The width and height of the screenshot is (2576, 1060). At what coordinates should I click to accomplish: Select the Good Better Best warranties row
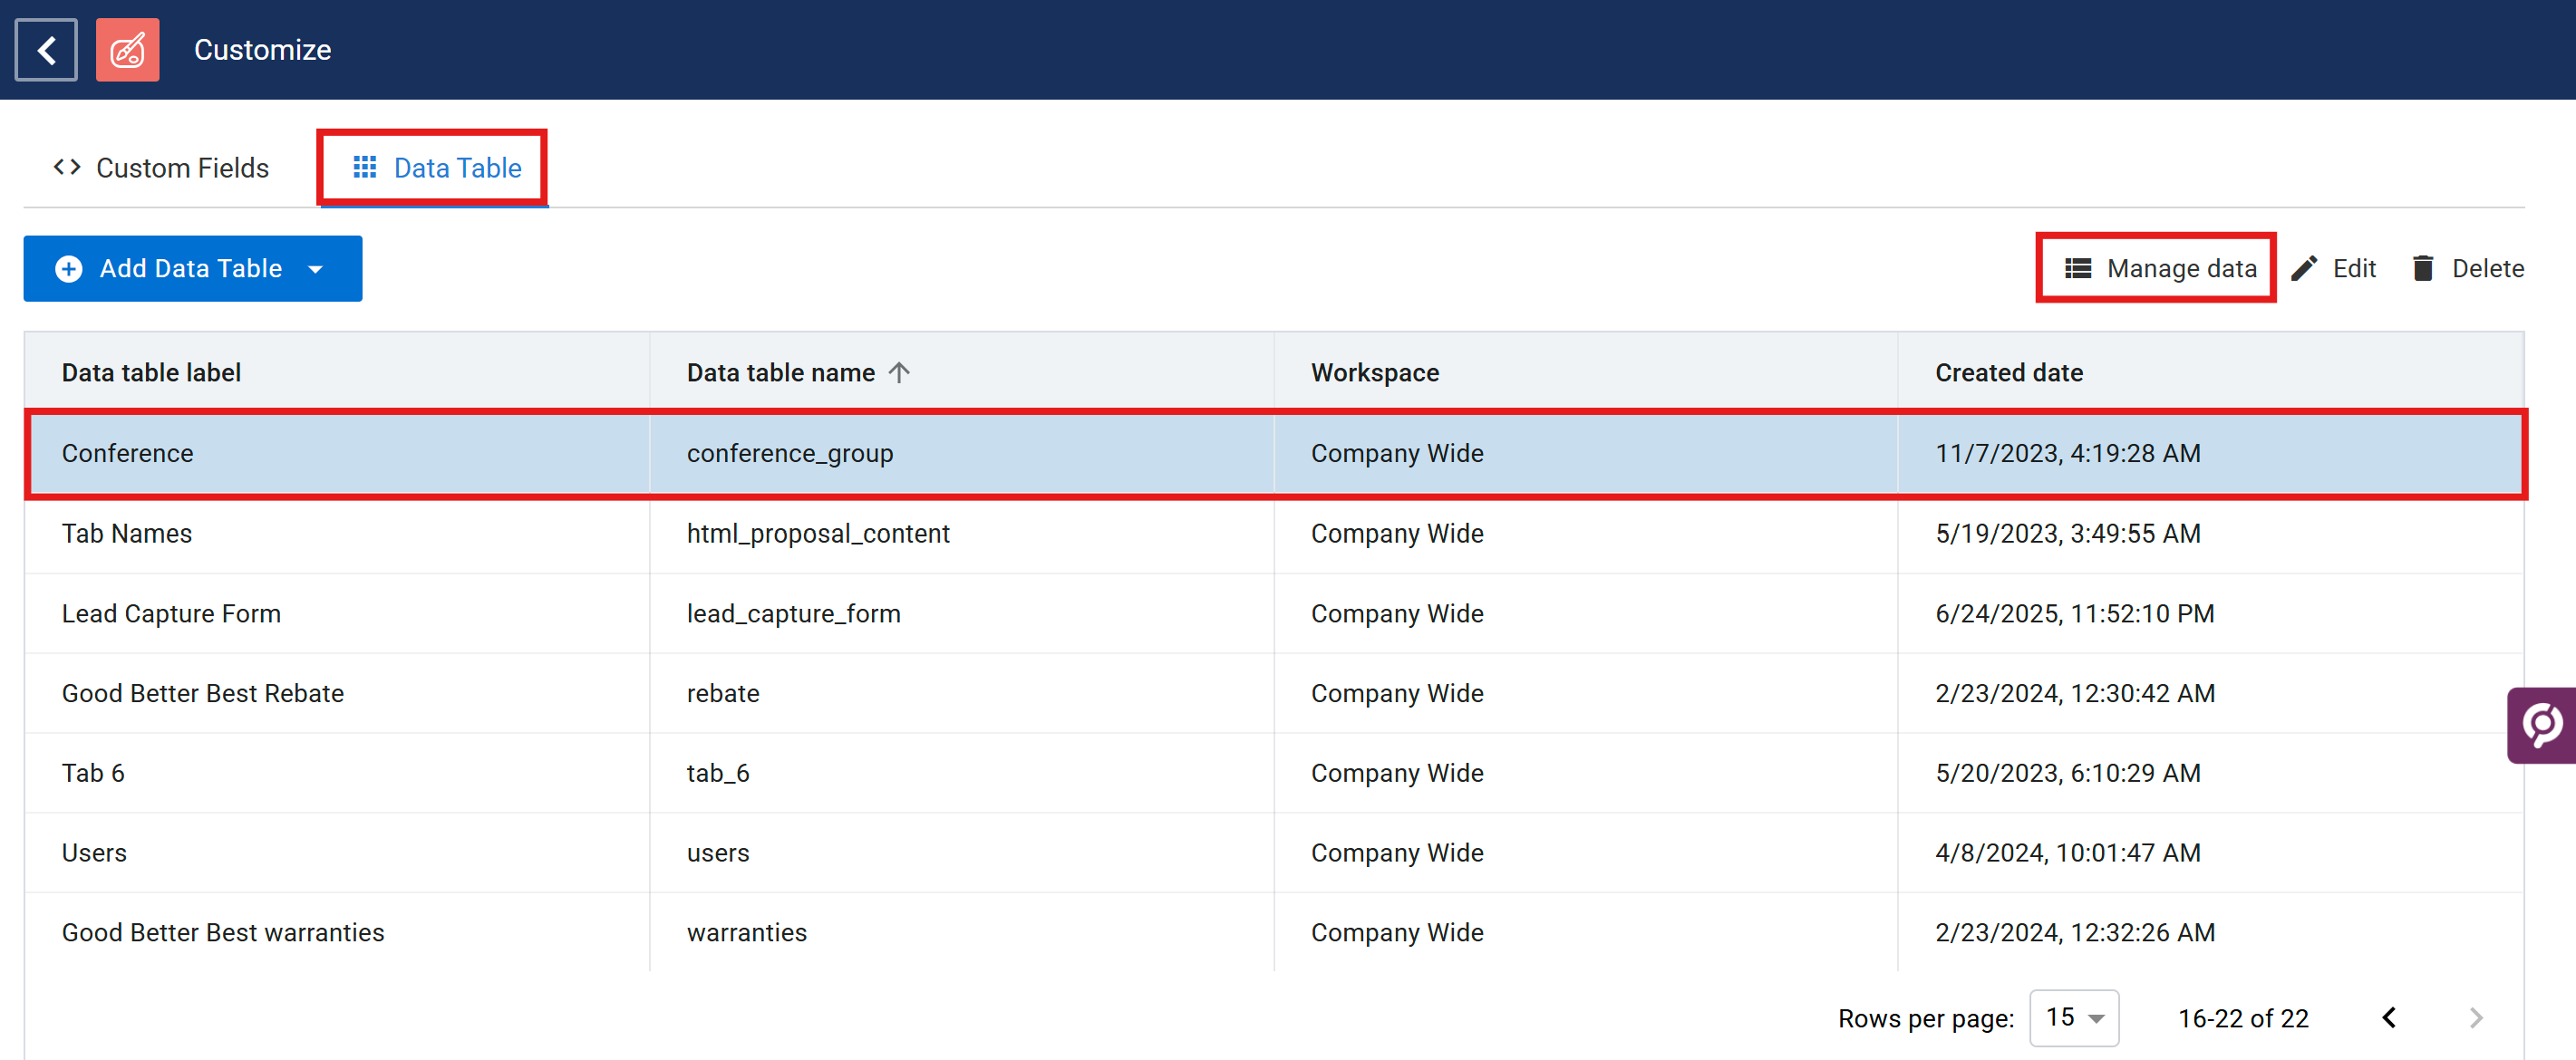(x=1274, y=932)
